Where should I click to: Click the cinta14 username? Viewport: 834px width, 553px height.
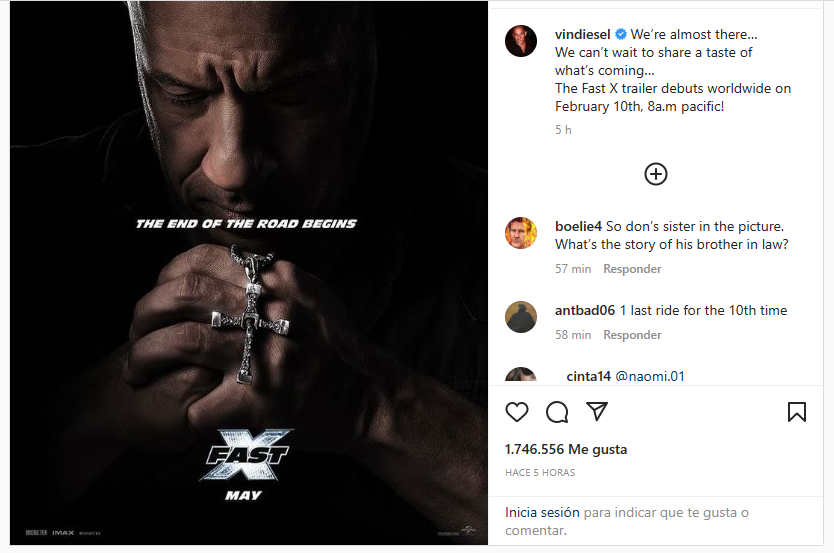coord(588,377)
